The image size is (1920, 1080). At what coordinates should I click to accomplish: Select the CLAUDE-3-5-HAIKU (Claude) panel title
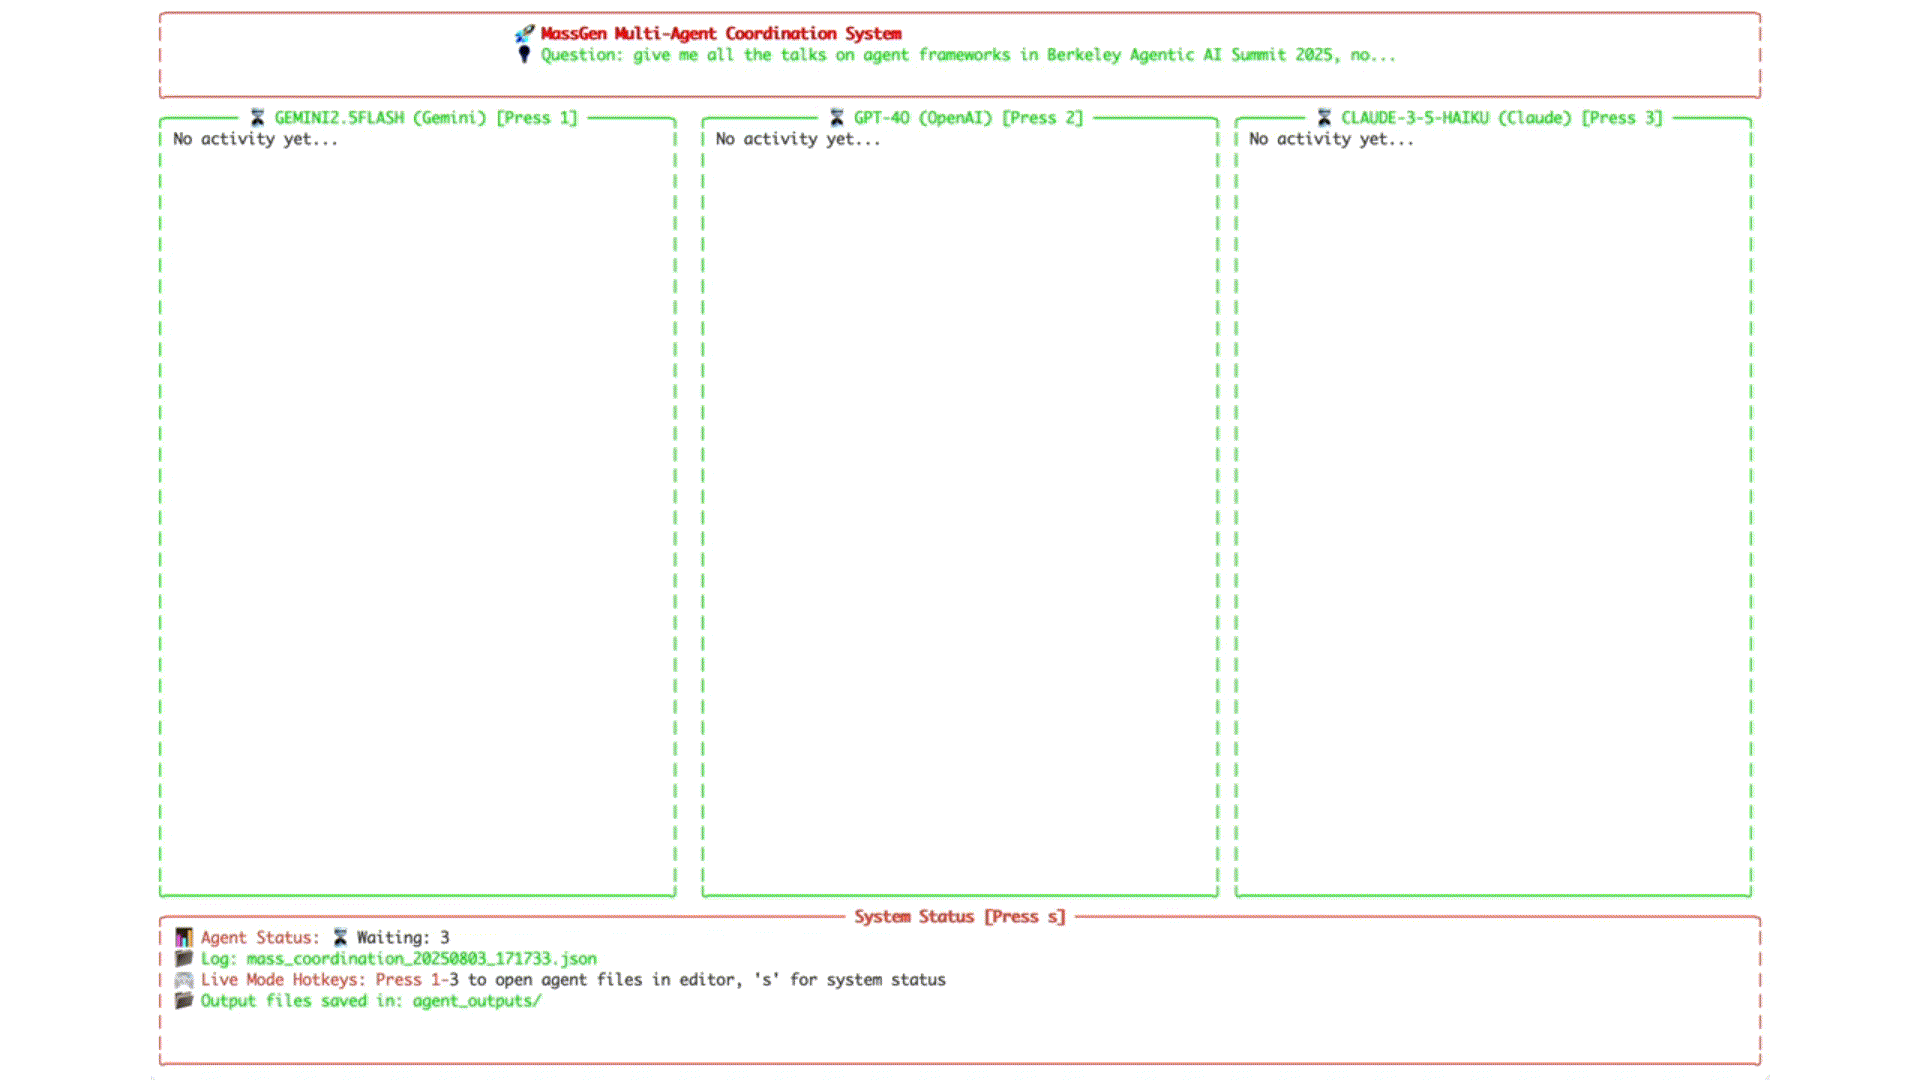(x=1455, y=118)
